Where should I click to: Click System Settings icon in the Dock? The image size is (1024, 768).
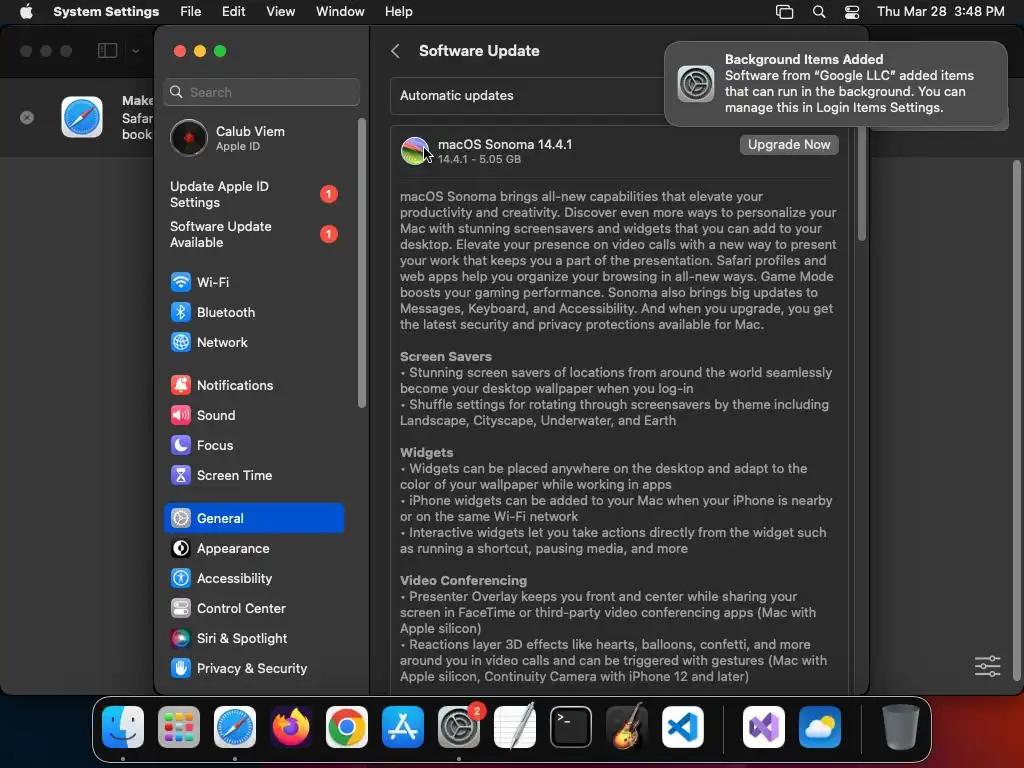pos(459,727)
